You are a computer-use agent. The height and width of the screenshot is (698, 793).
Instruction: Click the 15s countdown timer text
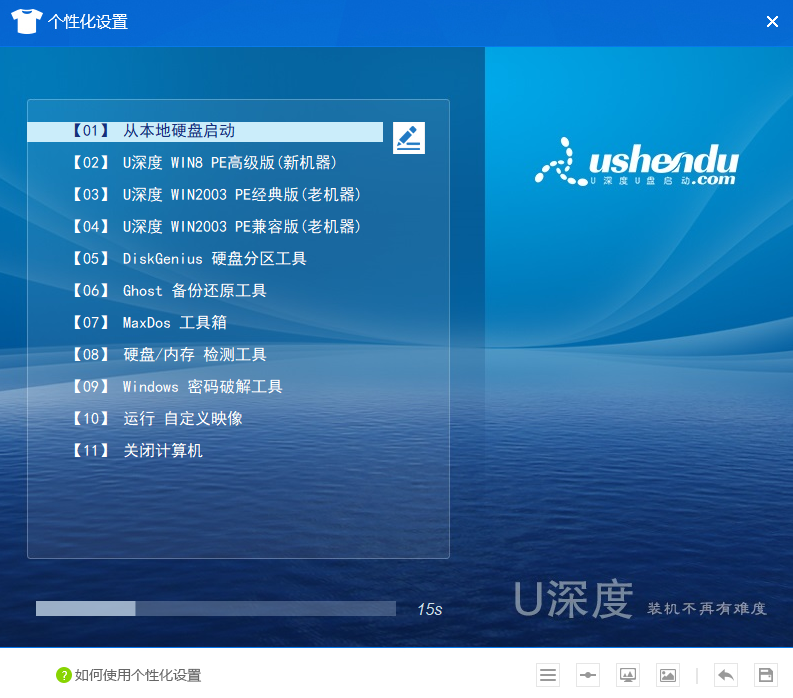[429, 609]
